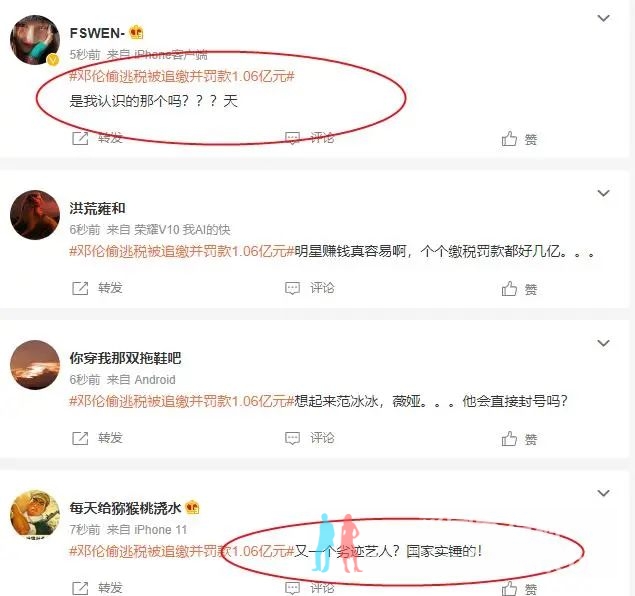This screenshot has width=635, height=596.
Task: Expand options chevron on 你穿我那双拖鞋吧's post
Action: tap(603, 343)
